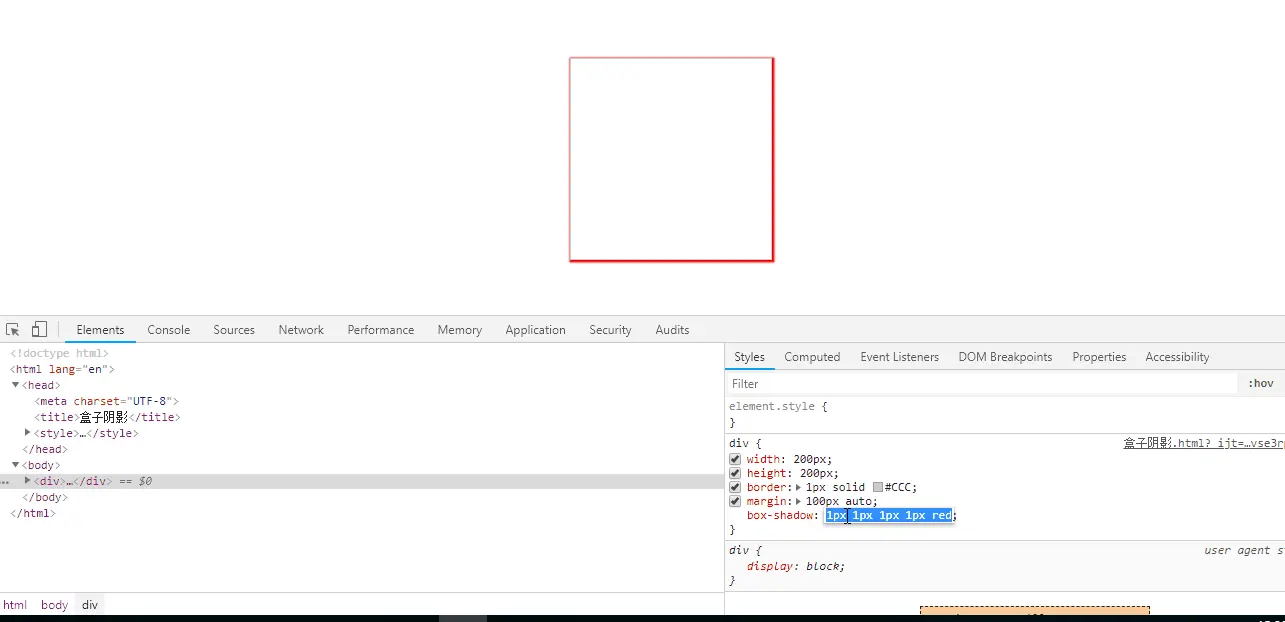Open the Audits tab

click(672, 330)
